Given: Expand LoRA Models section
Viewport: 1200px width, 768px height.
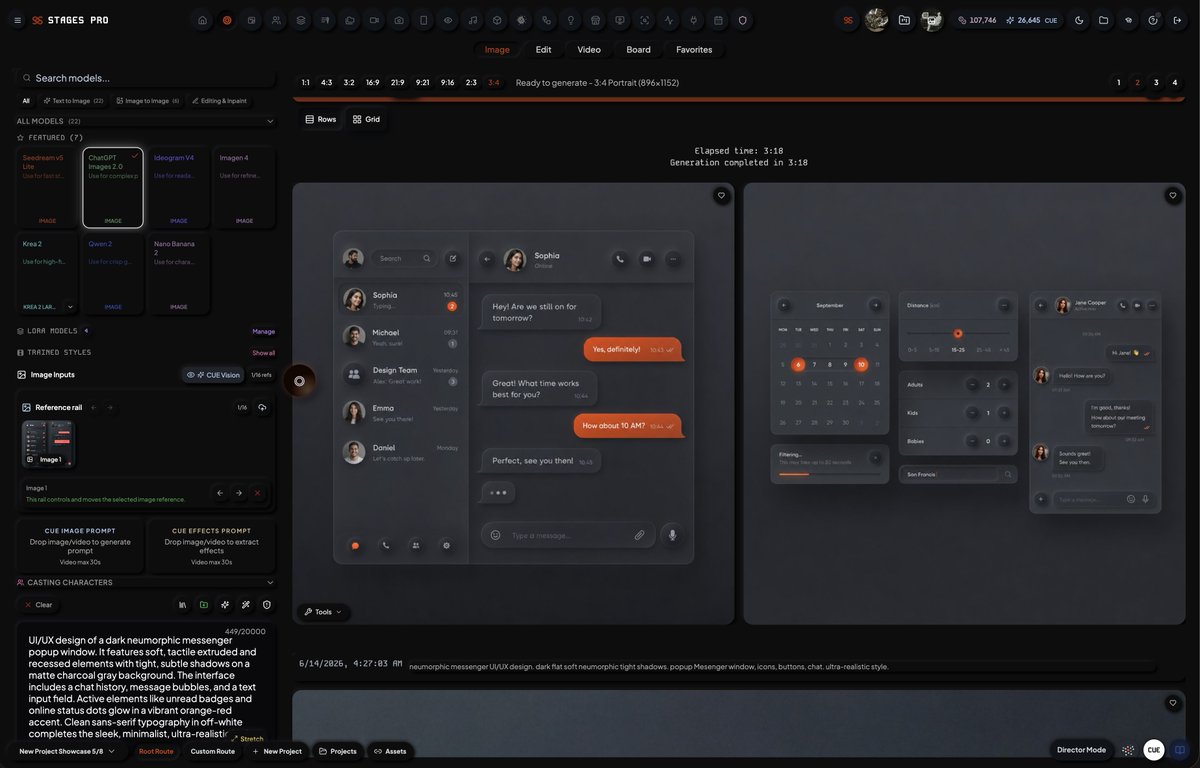Looking at the screenshot, I should click(x=52, y=331).
